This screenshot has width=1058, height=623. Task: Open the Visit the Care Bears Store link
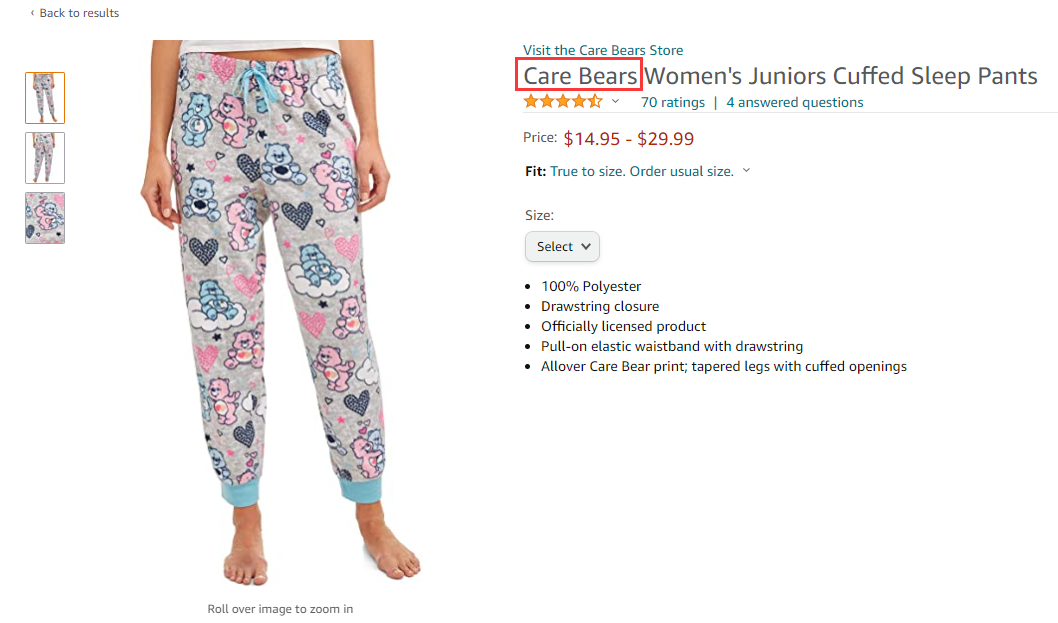click(x=603, y=50)
